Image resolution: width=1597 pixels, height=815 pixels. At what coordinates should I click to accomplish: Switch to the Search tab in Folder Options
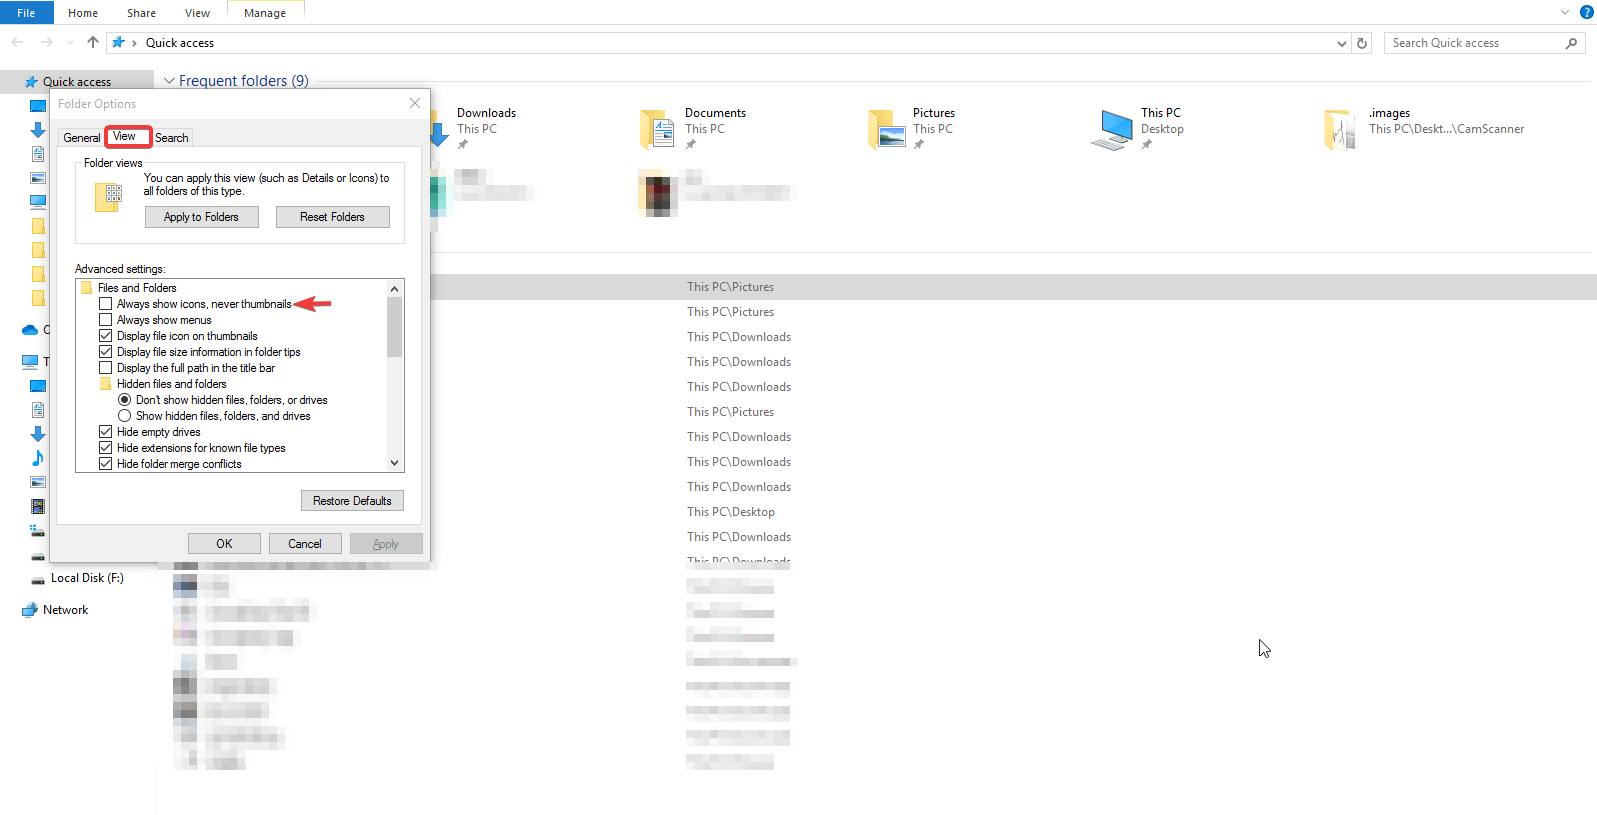tap(172, 138)
